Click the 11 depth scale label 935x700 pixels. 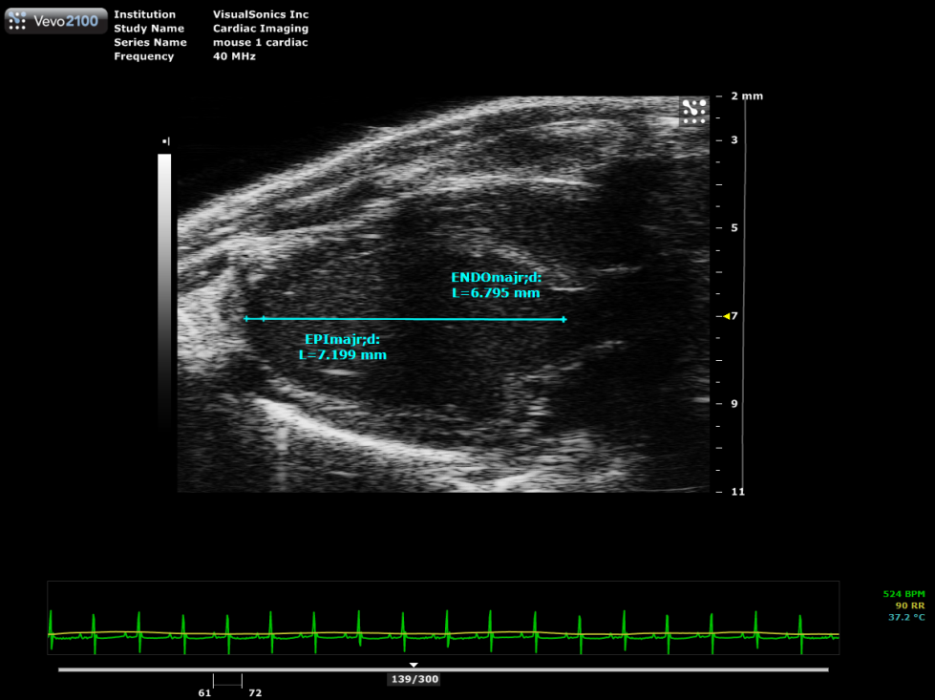coord(738,492)
